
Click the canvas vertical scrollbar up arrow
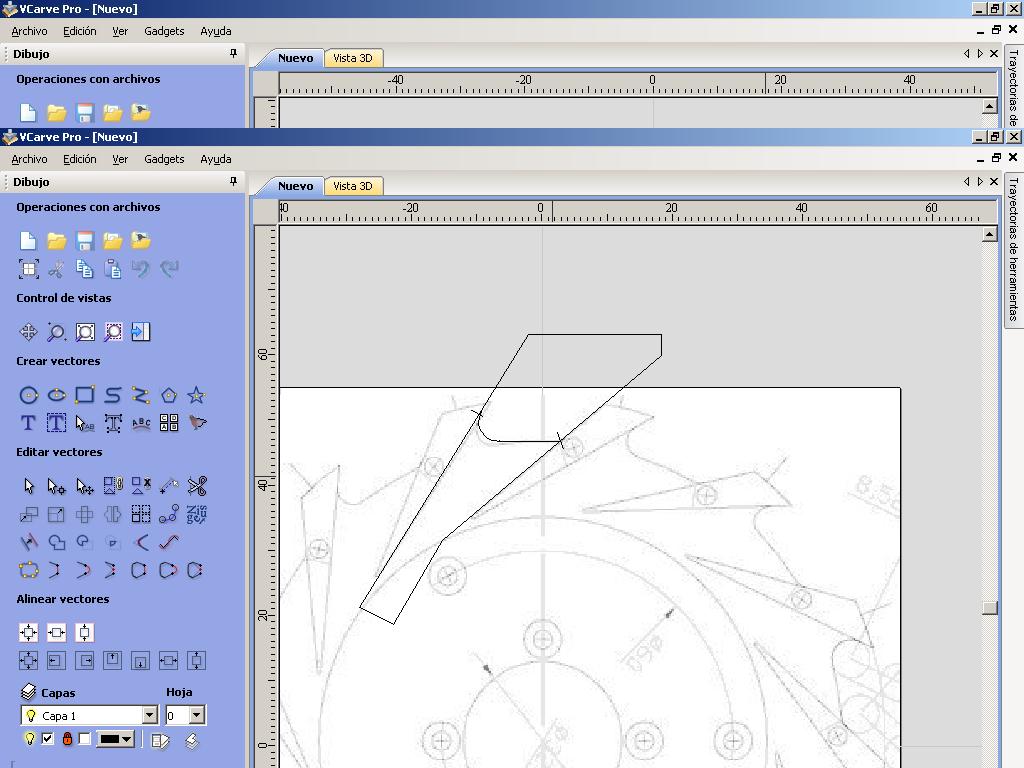coord(989,234)
